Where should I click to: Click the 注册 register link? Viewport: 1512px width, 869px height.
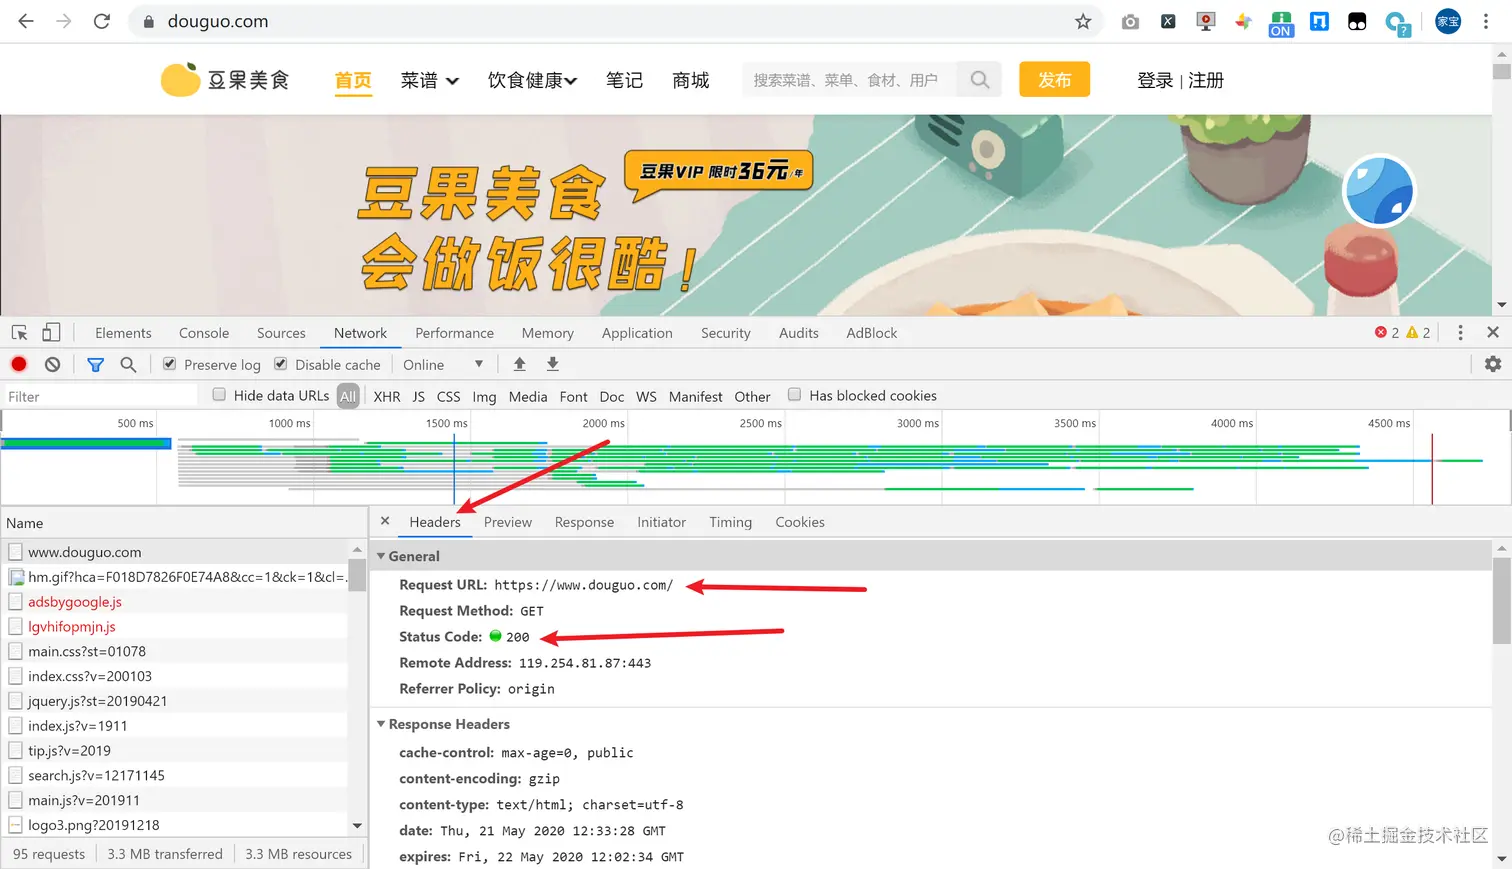[1206, 80]
